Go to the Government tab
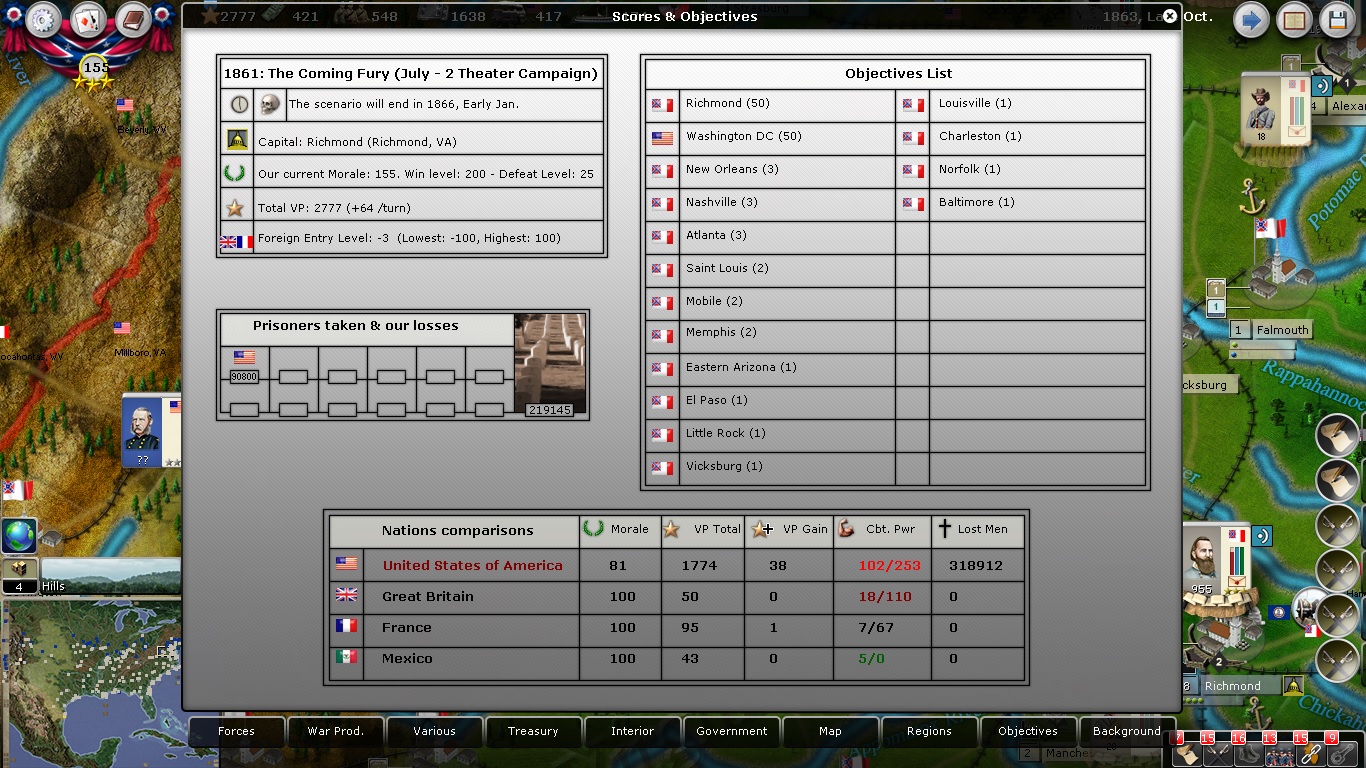This screenshot has width=1366, height=768. click(732, 731)
